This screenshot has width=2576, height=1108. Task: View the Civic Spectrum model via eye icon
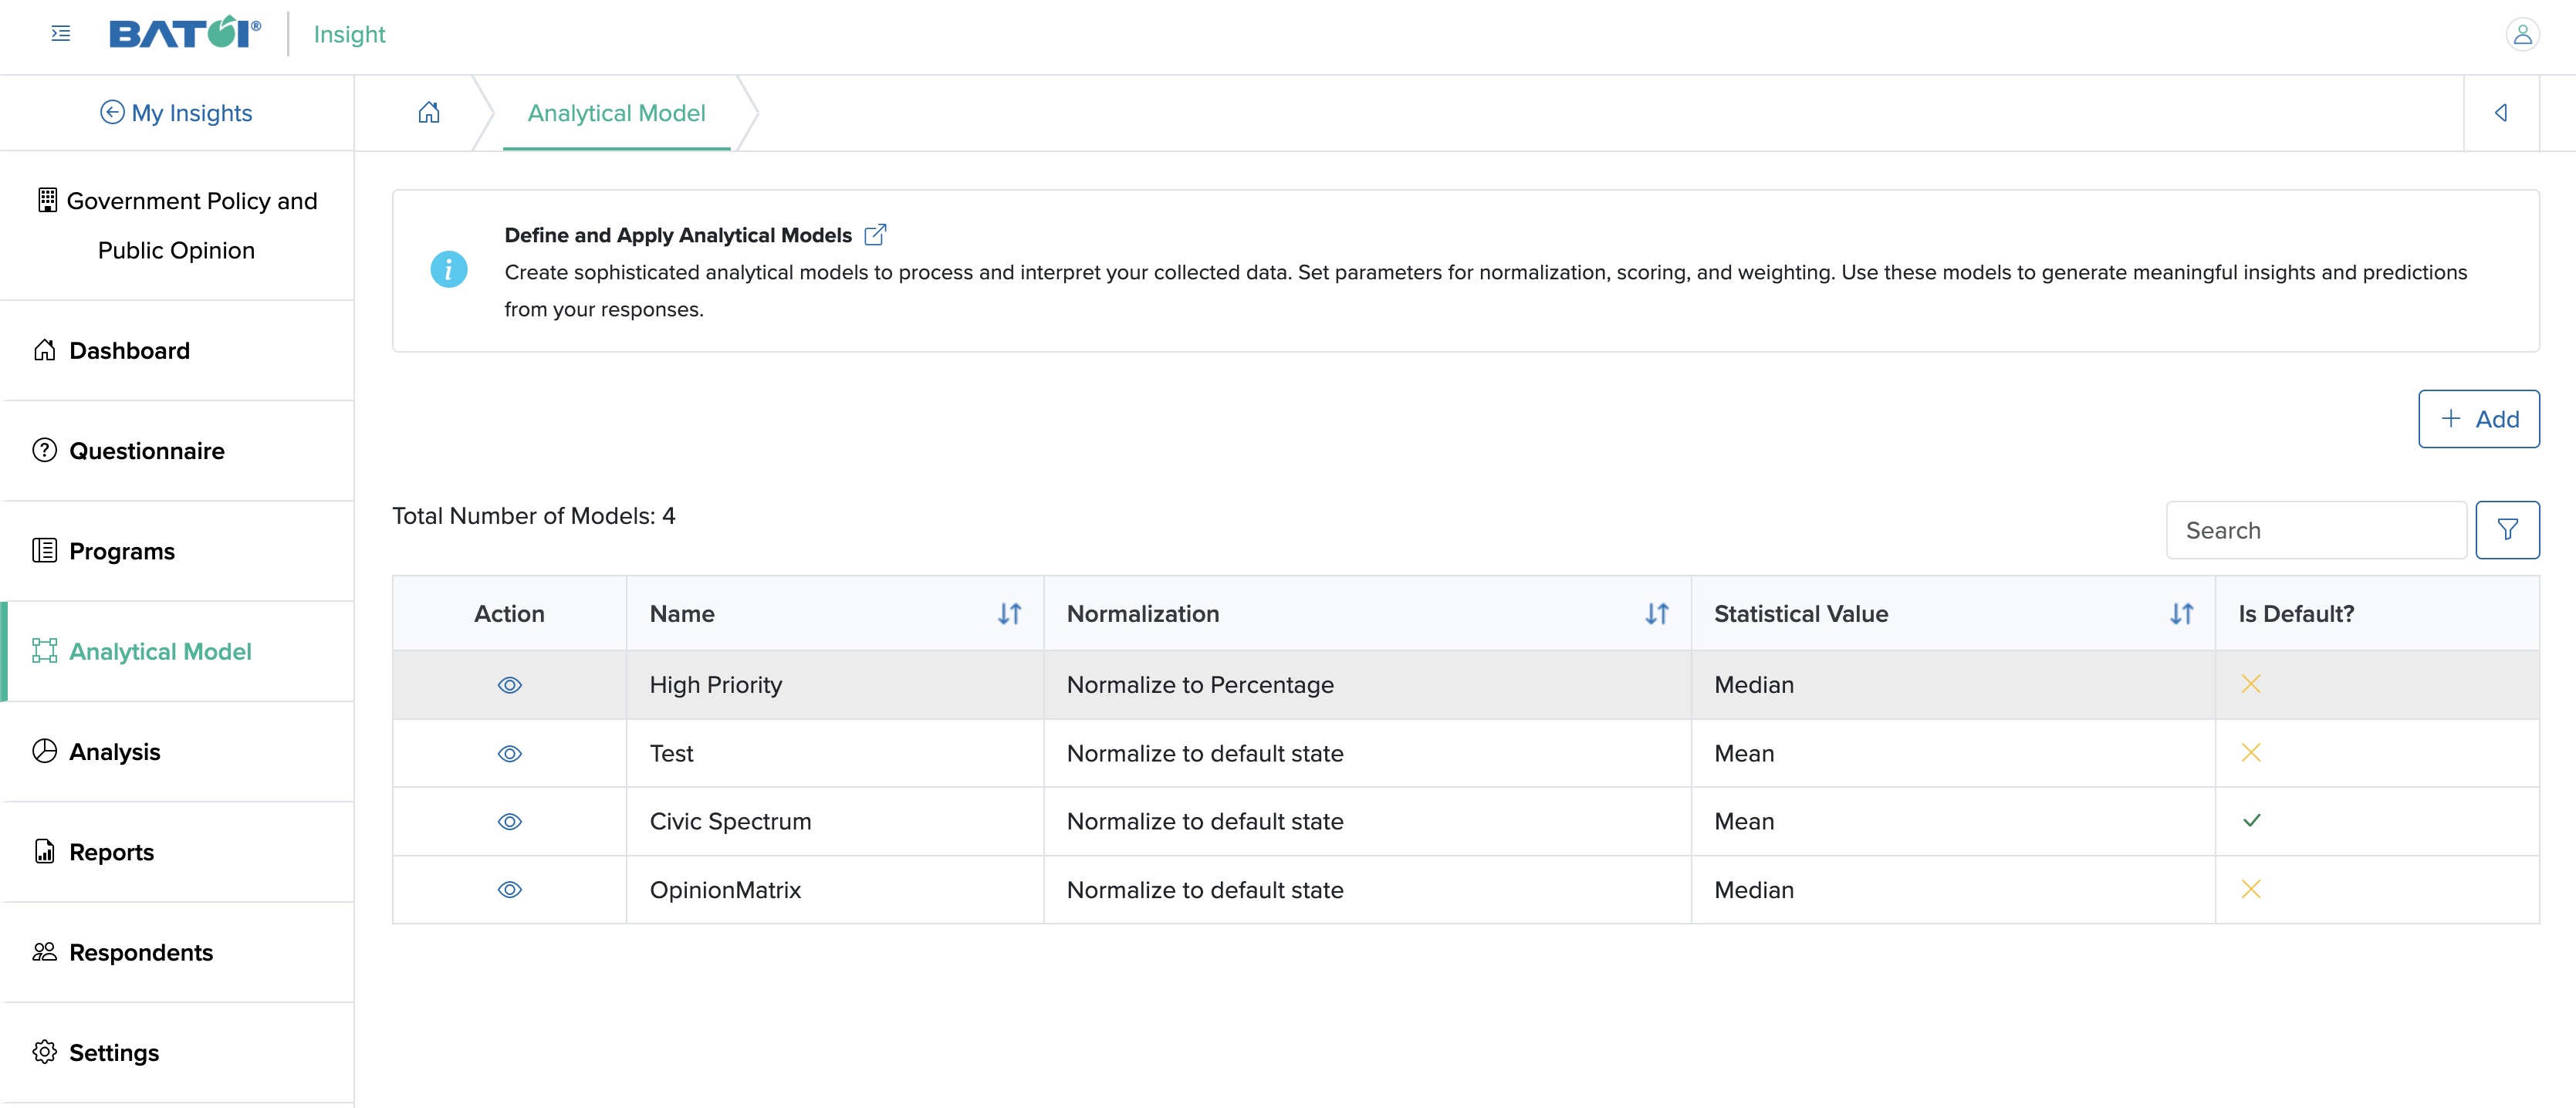tap(510, 822)
